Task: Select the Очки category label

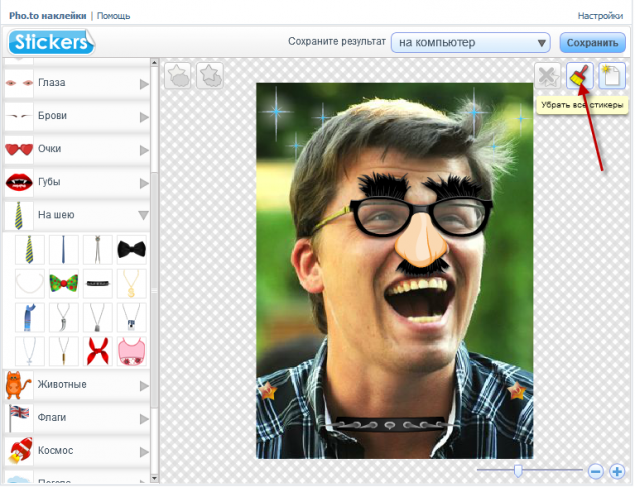Action: (49, 149)
